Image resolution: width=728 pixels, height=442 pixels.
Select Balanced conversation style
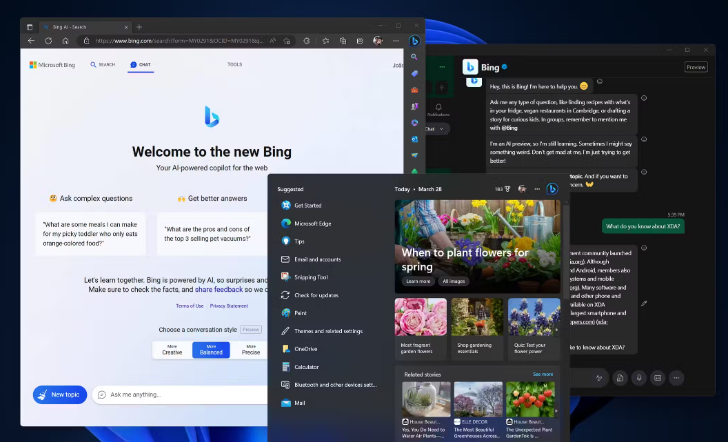click(x=211, y=350)
